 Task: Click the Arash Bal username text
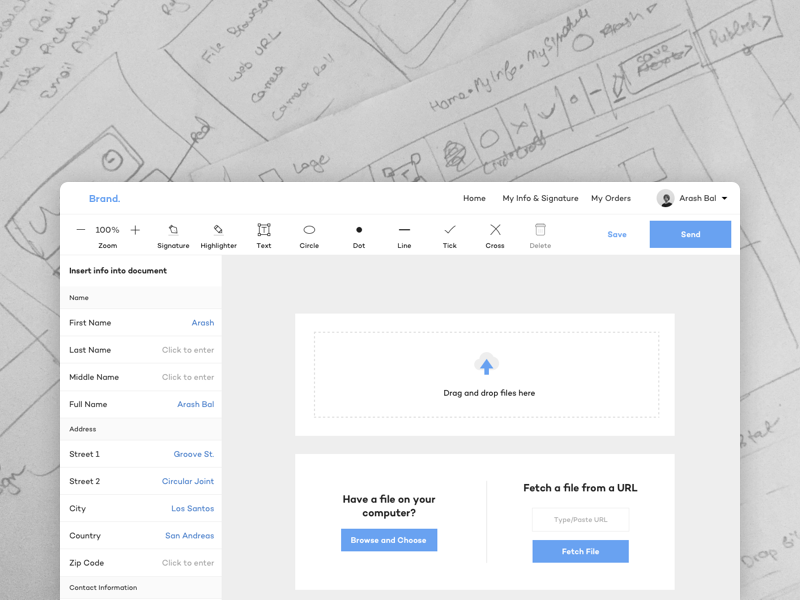pyautogui.click(x=697, y=198)
